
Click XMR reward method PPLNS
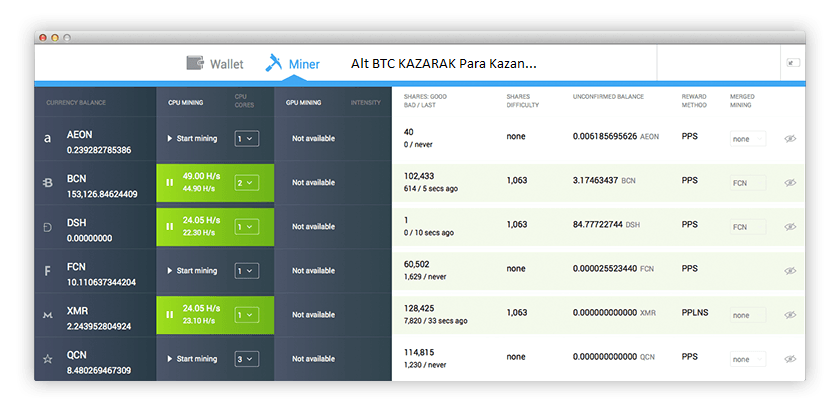click(695, 312)
